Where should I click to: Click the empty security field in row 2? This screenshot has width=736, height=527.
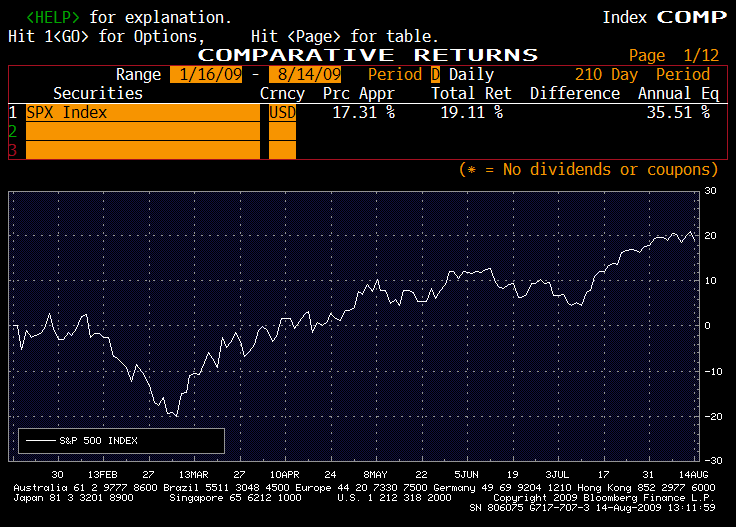click(x=143, y=131)
